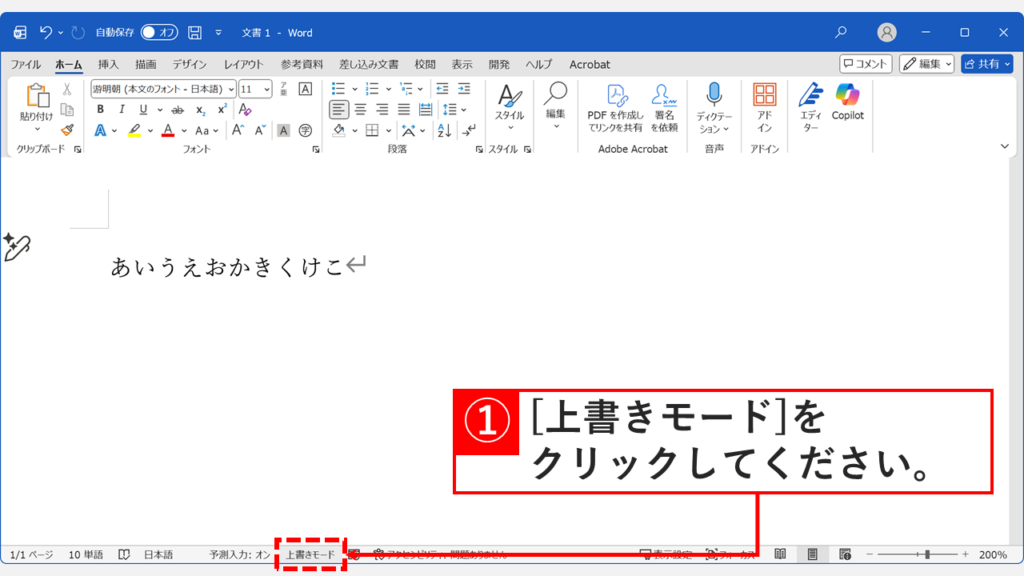Open the font color dropdown arrow
Viewport: 1024px width, 576px height.
[182, 130]
